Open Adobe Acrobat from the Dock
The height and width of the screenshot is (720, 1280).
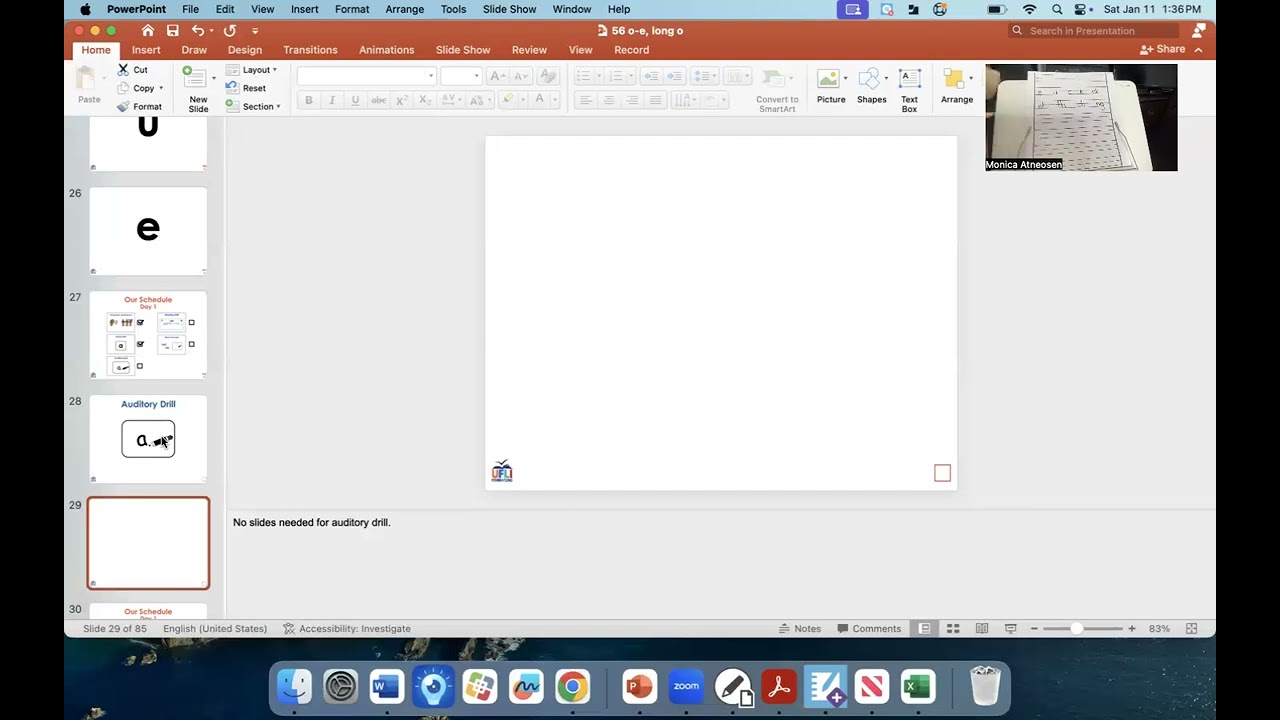[x=779, y=687]
